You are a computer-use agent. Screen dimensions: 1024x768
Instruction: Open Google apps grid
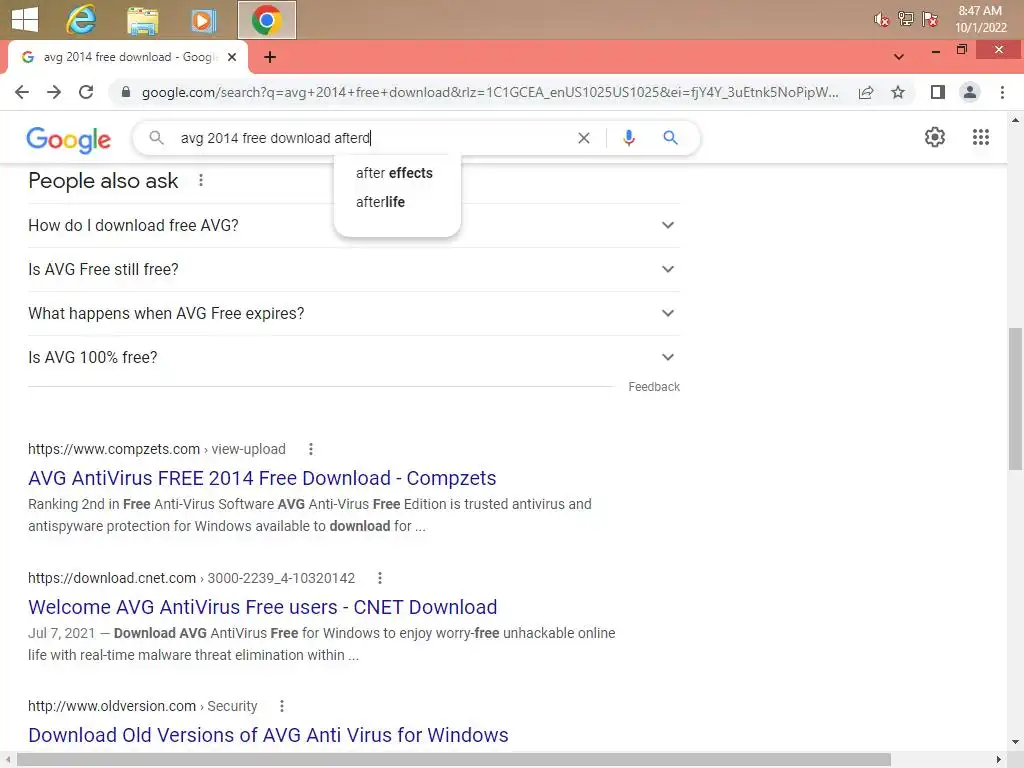pyautogui.click(x=980, y=137)
